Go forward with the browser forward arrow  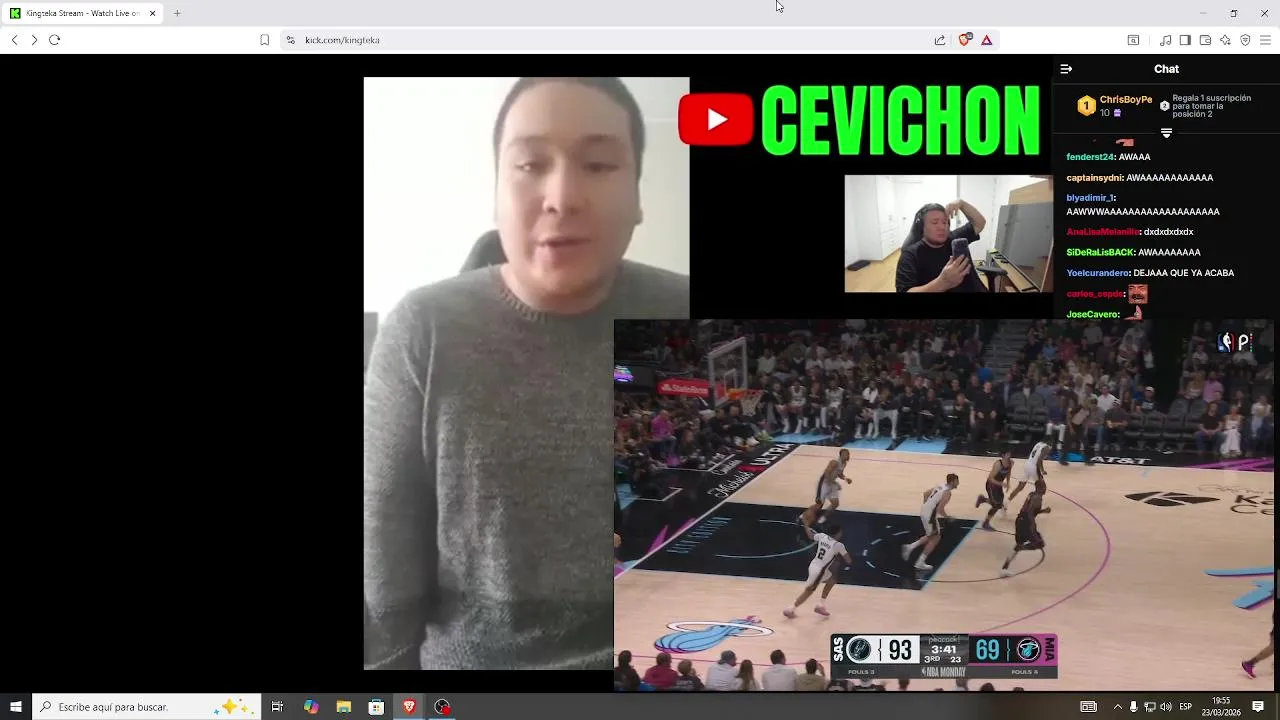click(x=34, y=40)
